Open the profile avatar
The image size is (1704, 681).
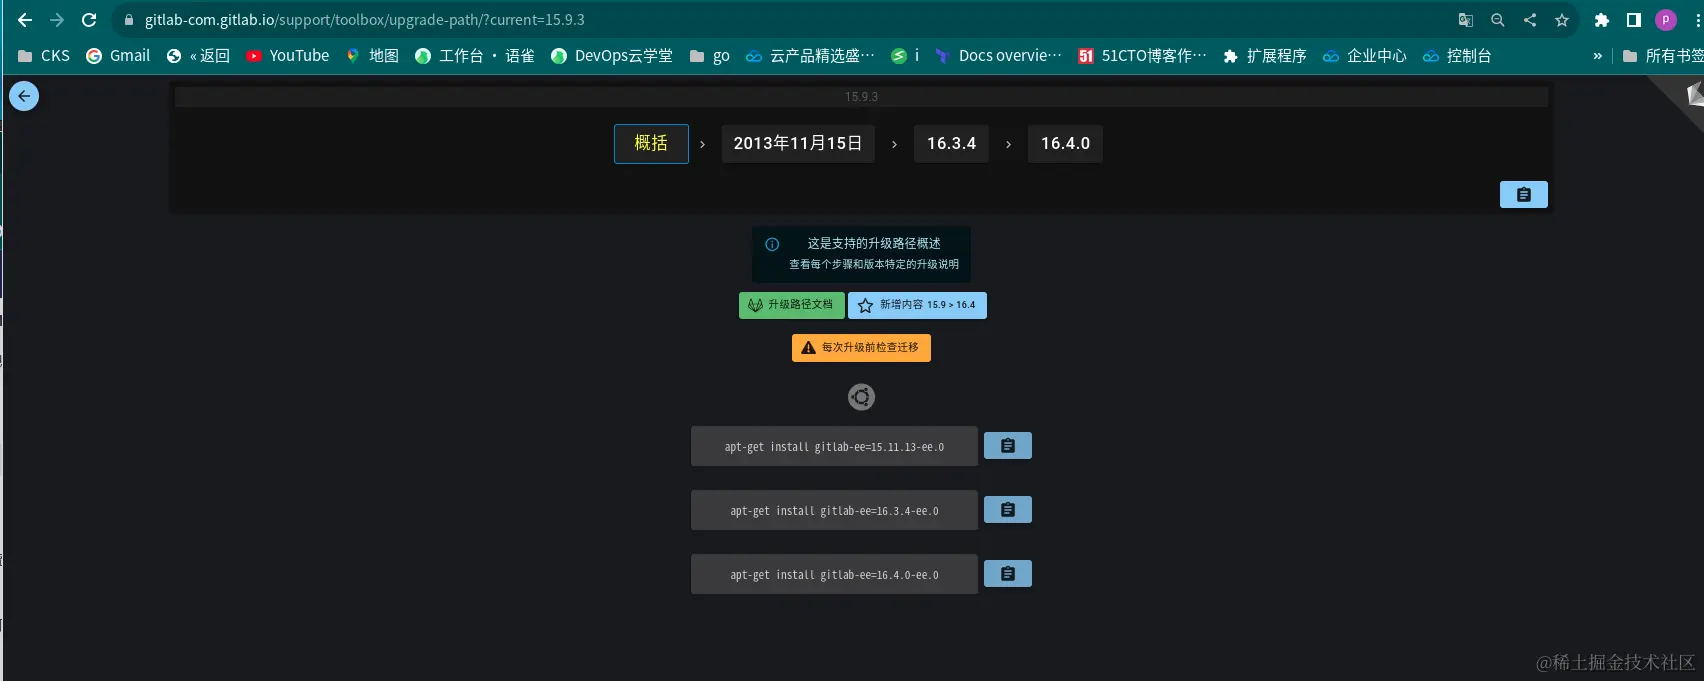coord(1666,20)
